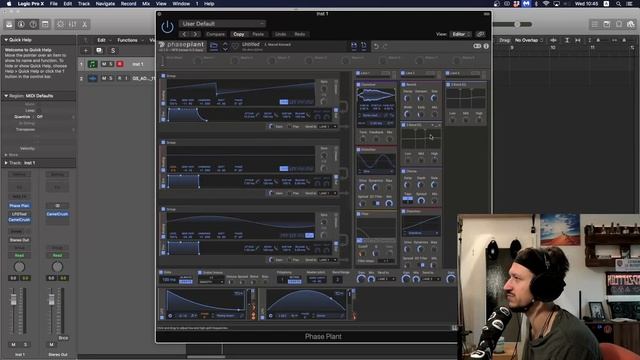The height and width of the screenshot is (360, 640).
Task: Record-enable the Inst 1 track
Action: [120, 64]
